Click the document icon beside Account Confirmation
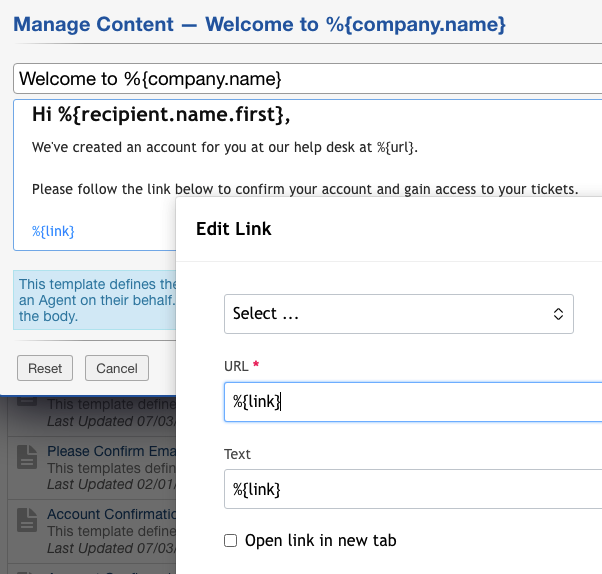Screen dimensions: 602x574 pos(27,522)
